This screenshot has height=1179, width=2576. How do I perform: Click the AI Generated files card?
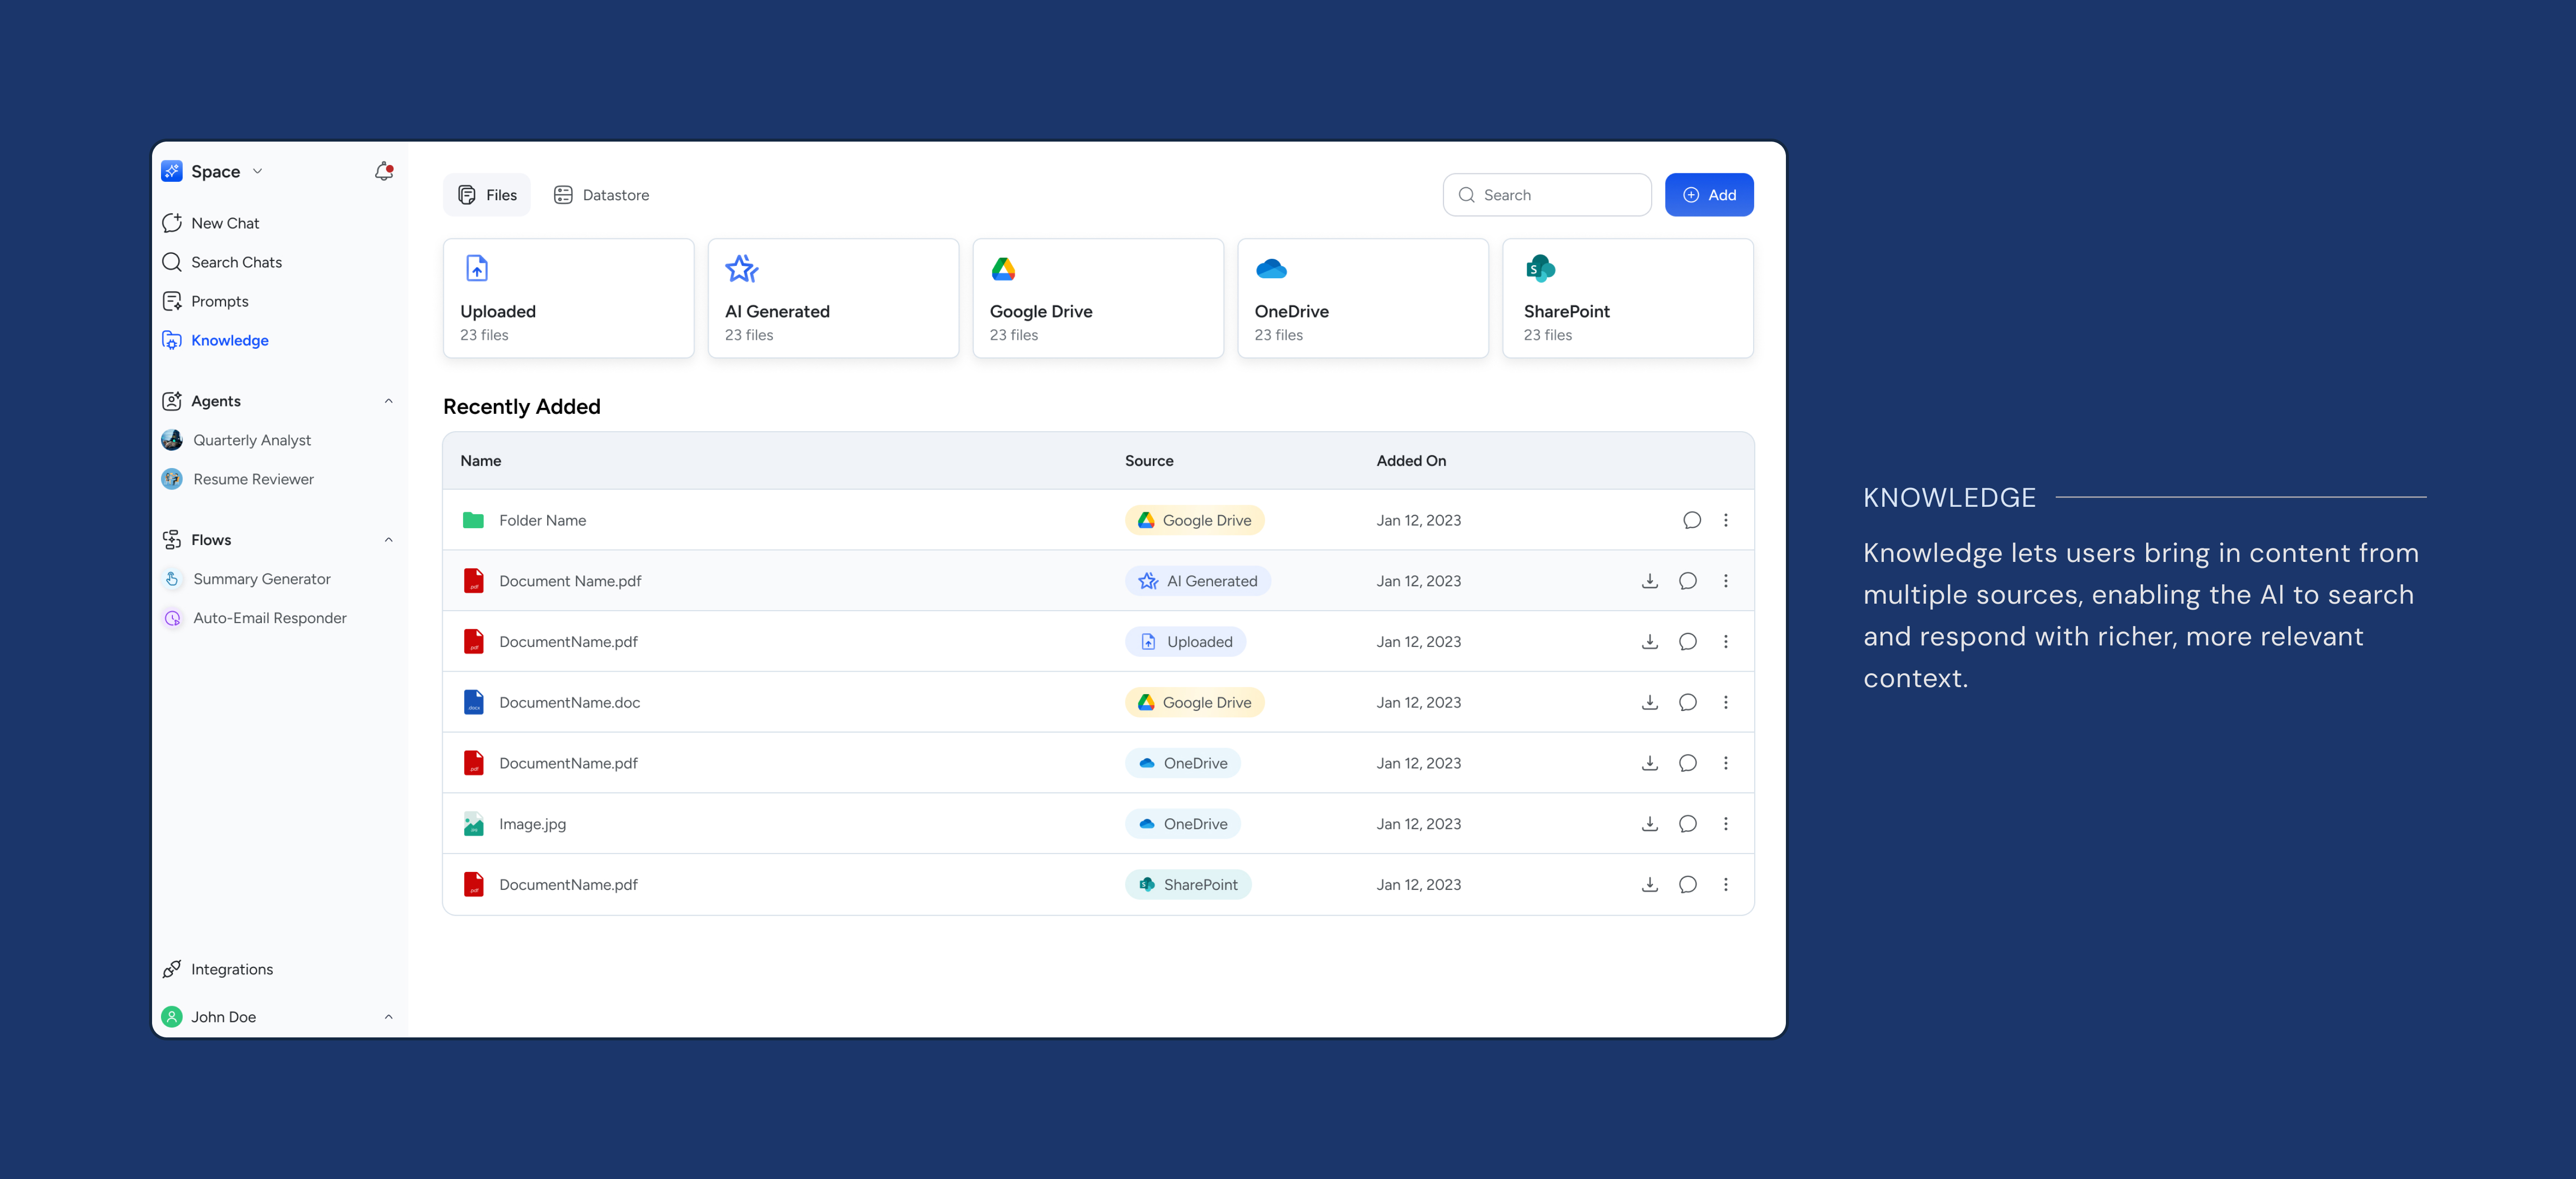point(833,298)
